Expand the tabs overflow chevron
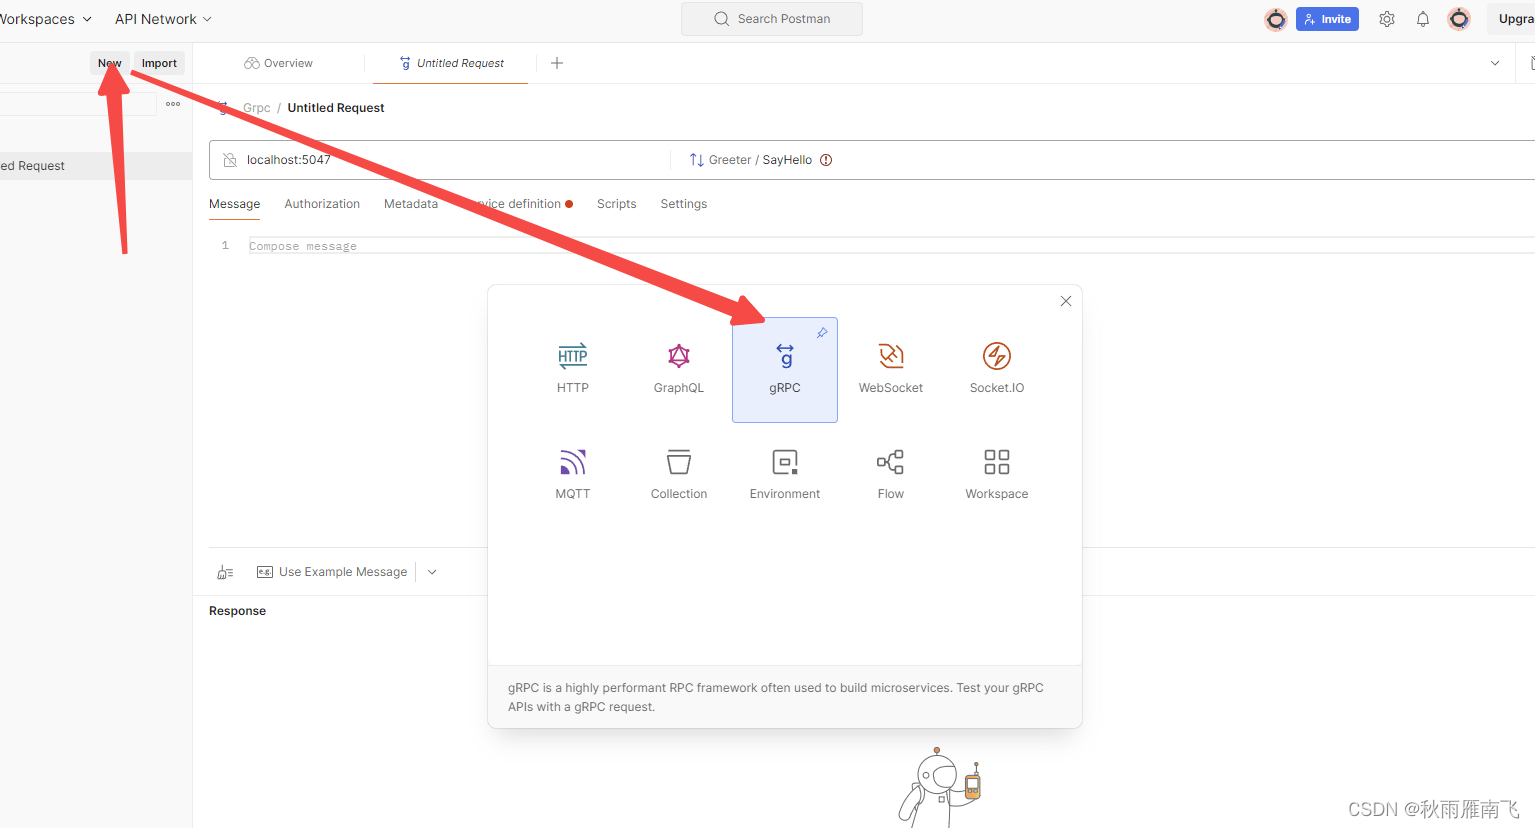The image size is (1535, 828). click(1495, 63)
